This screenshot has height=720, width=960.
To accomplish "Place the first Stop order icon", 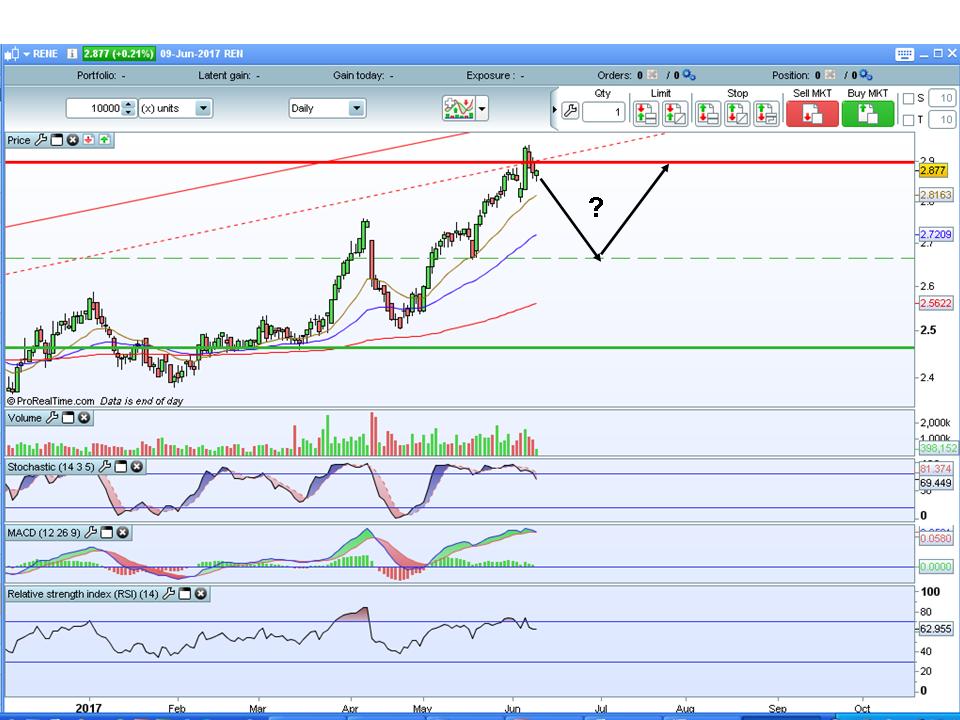I will point(708,114).
